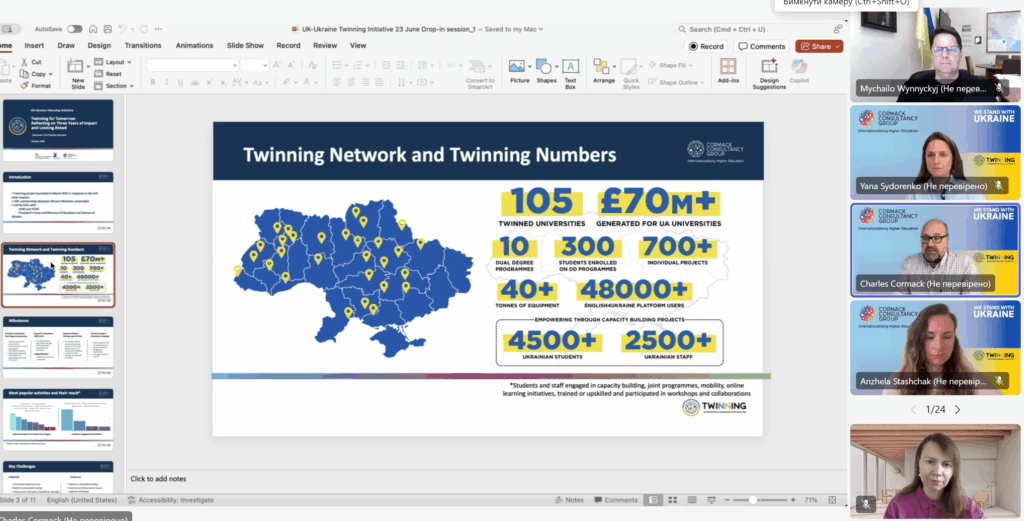Viewport: 1024px width, 521px height.
Task: Switch to the Design tab
Action: point(99,46)
